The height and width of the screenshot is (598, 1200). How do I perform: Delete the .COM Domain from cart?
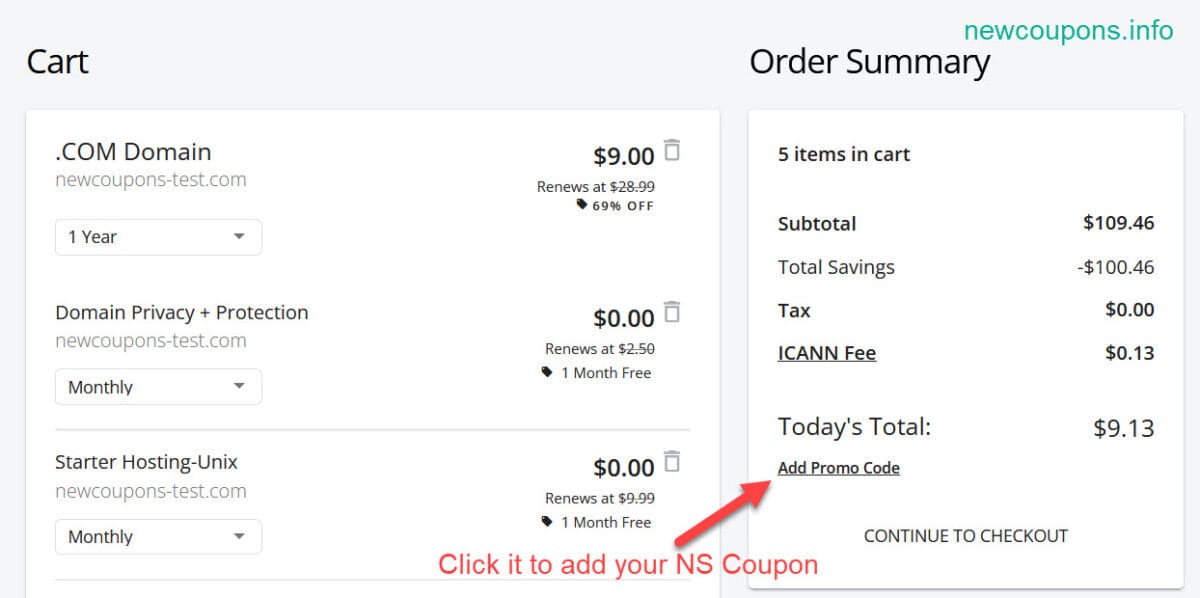click(672, 149)
